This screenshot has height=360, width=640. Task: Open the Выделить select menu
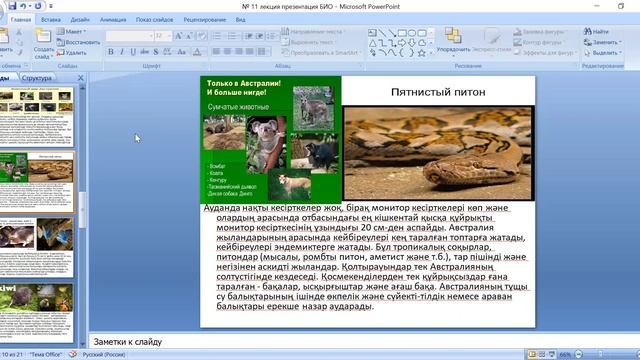pyautogui.click(x=602, y=53)
